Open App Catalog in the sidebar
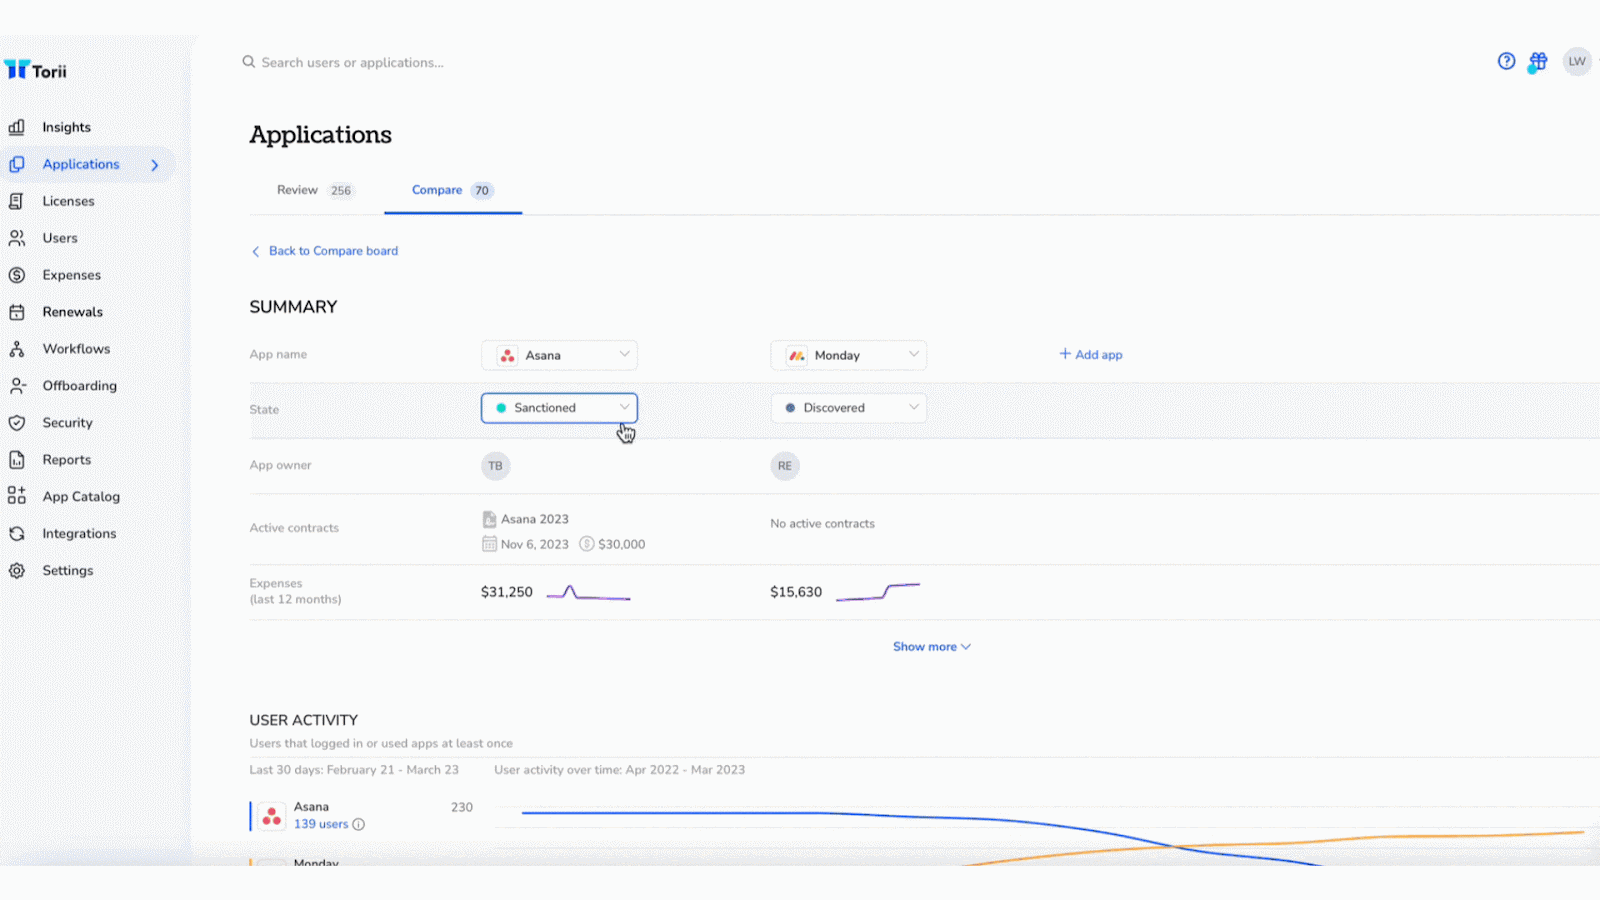 (81, 496)
